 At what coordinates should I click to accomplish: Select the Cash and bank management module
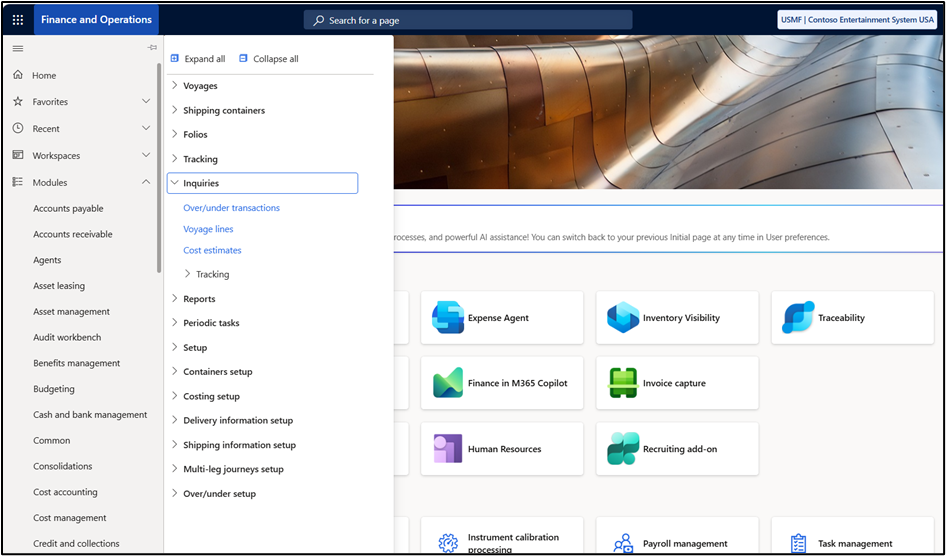[x=90, y=415]
